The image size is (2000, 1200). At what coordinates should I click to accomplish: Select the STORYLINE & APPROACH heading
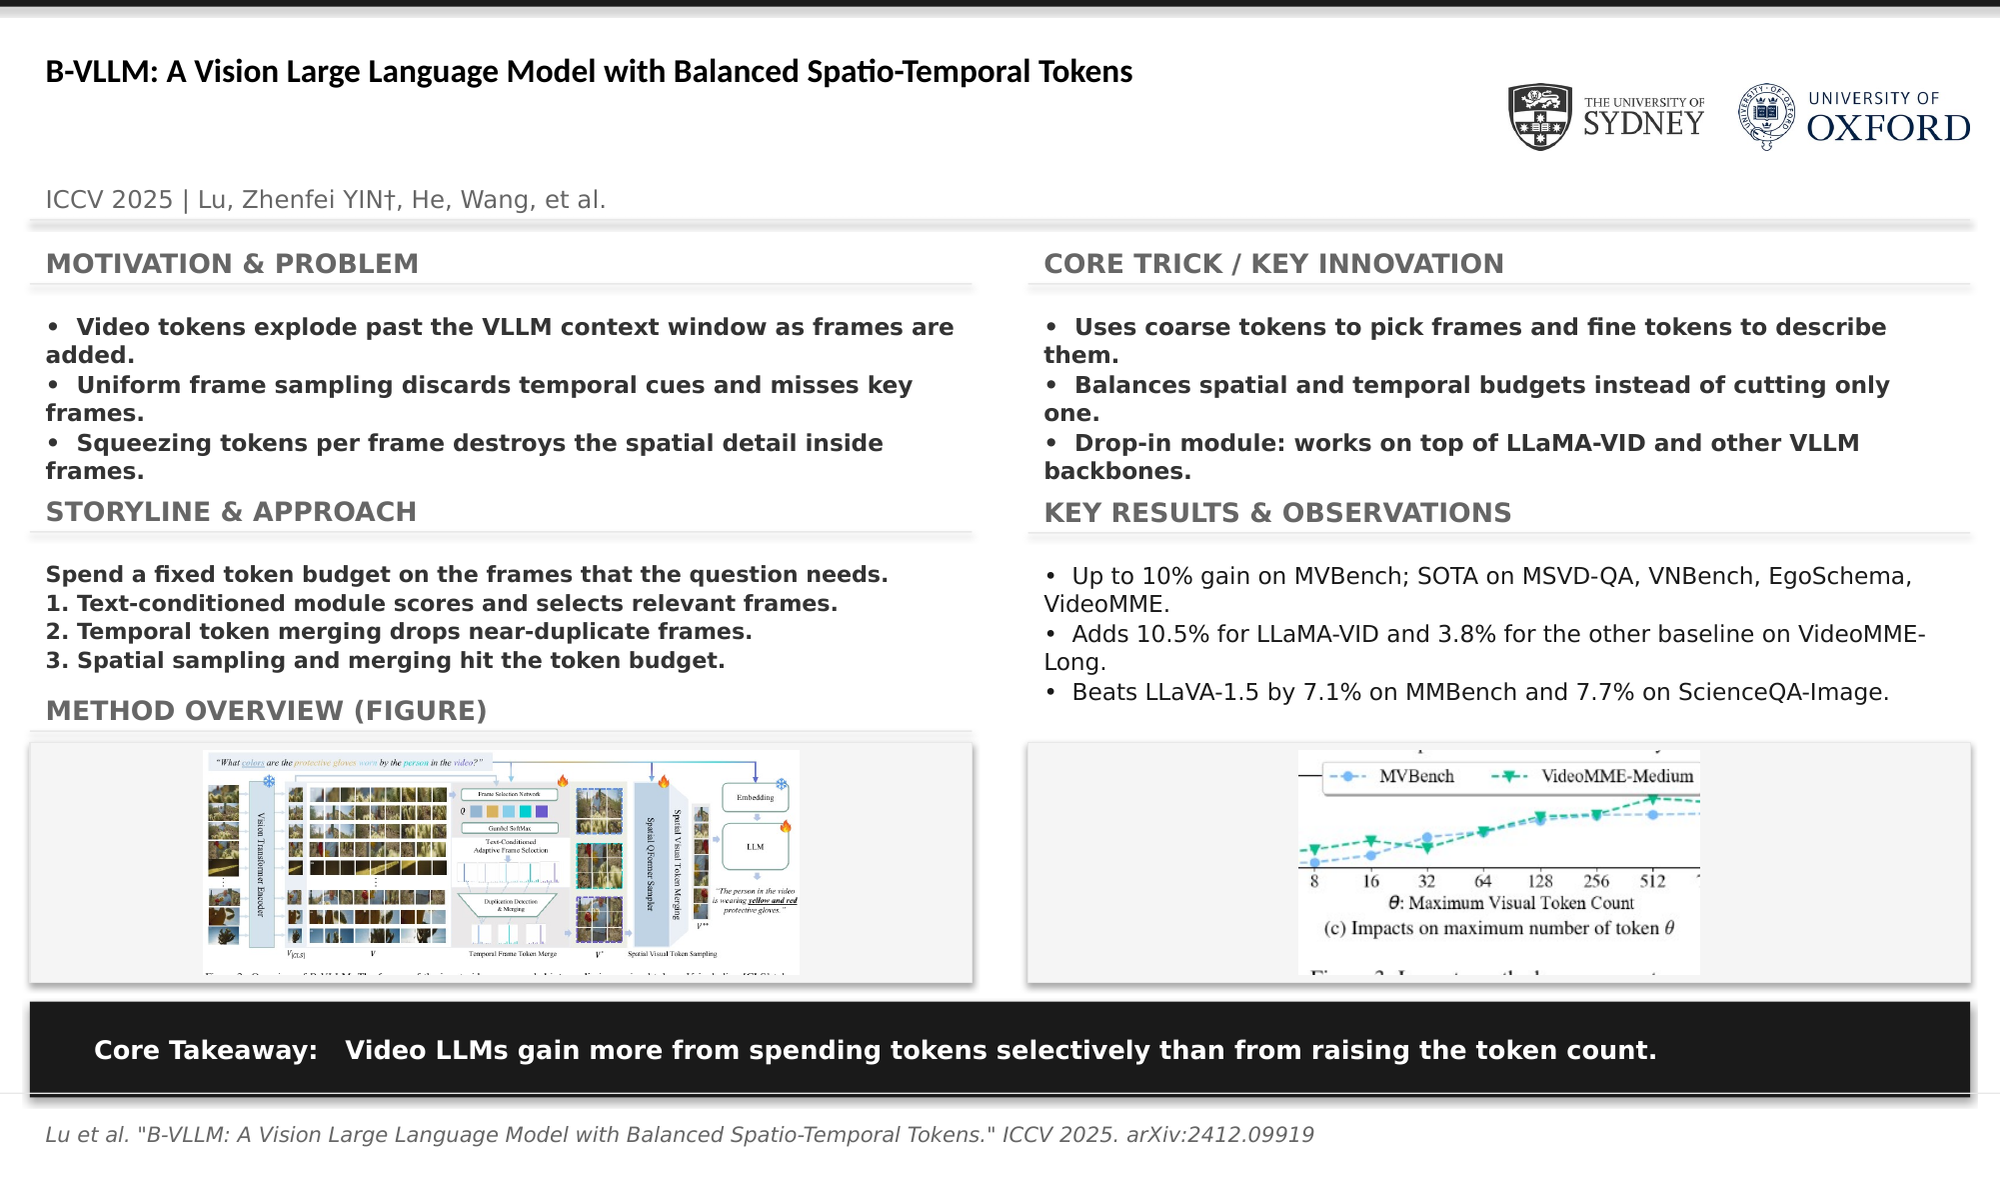click(x=231, y=512)
